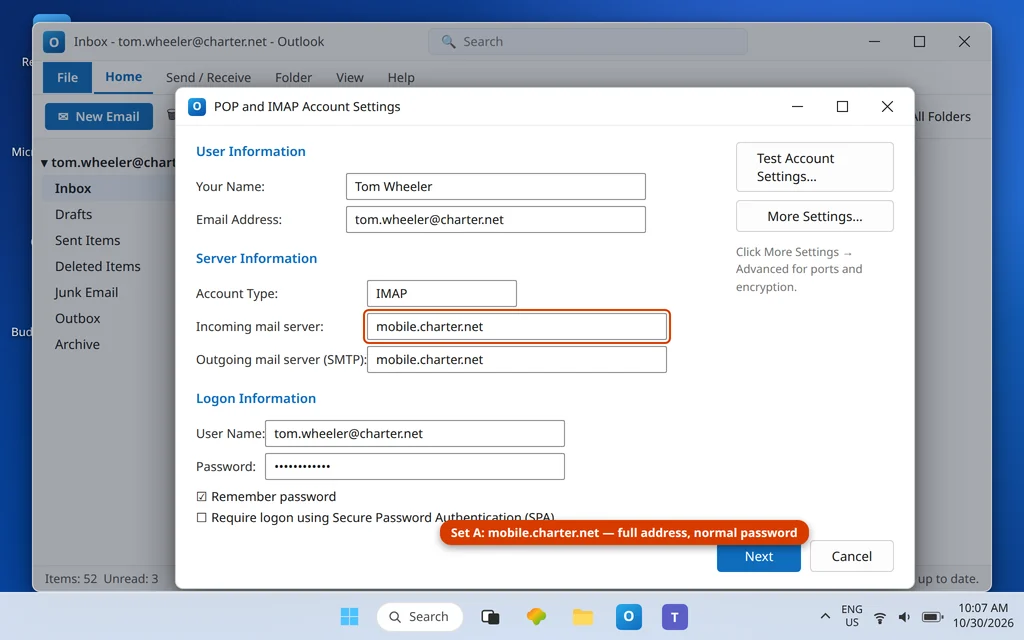The width and height of the screenshot is (1024, 640).
Task: Click the User Name field
Action: (415, 434)
